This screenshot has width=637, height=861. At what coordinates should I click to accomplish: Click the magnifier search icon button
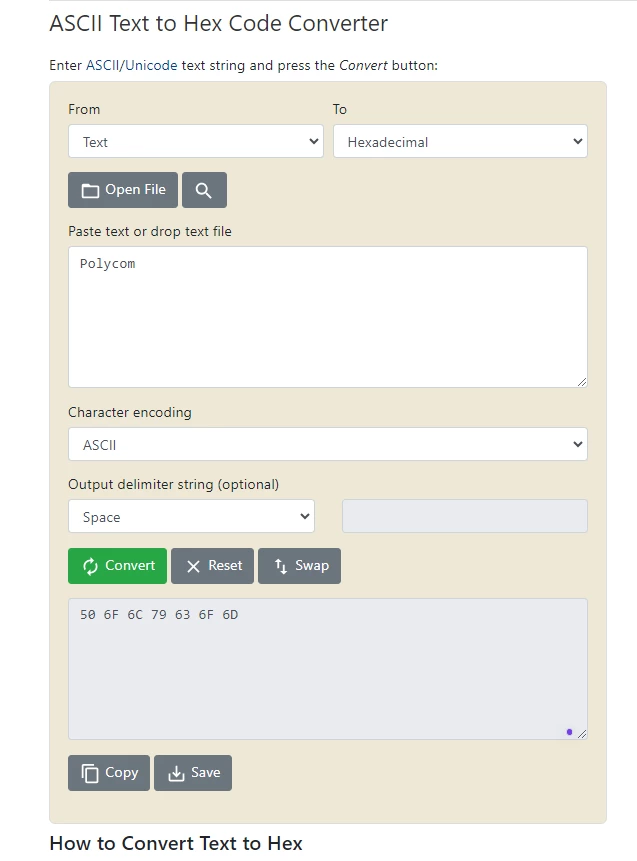pos(204,190)
